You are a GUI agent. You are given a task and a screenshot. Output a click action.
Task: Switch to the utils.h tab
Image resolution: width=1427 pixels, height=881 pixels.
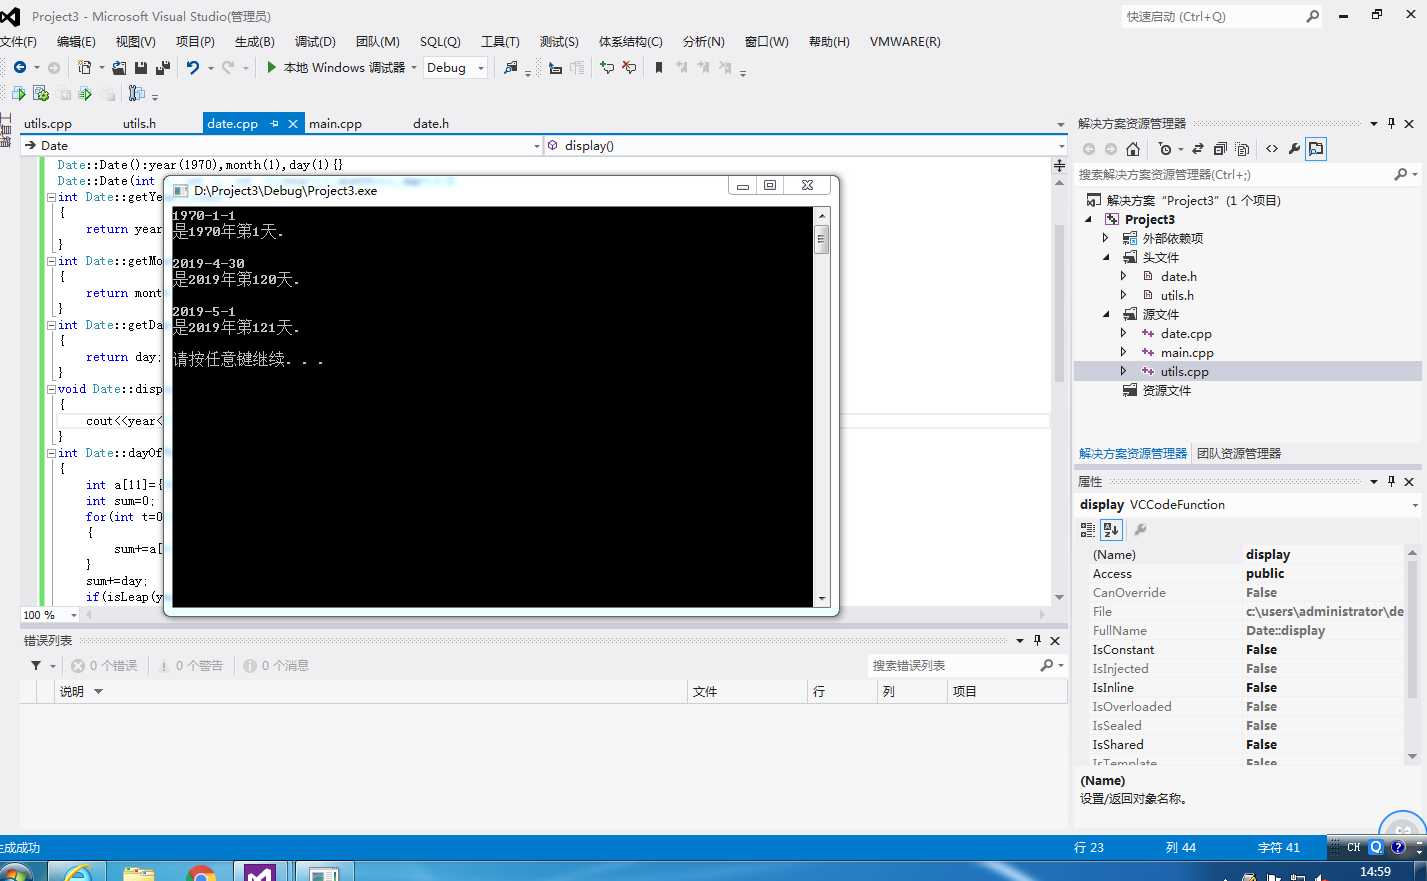tap(139, 123)
